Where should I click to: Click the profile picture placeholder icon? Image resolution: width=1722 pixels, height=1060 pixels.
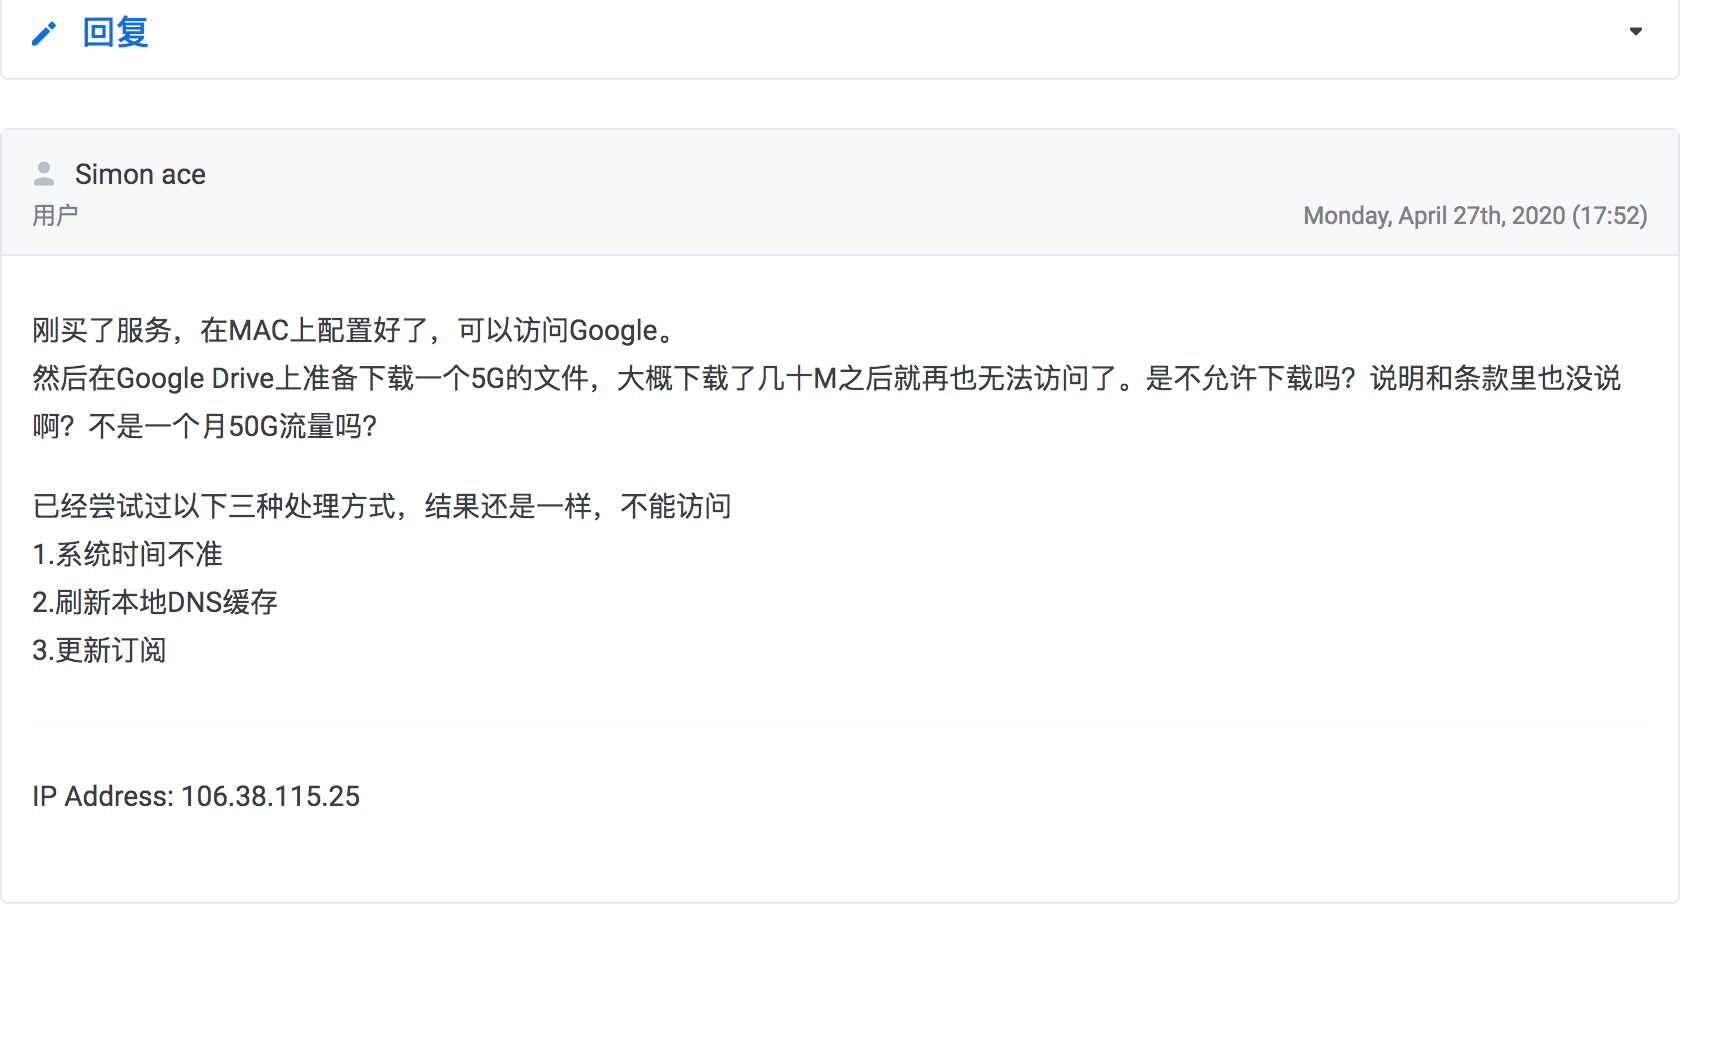[44, 172]
